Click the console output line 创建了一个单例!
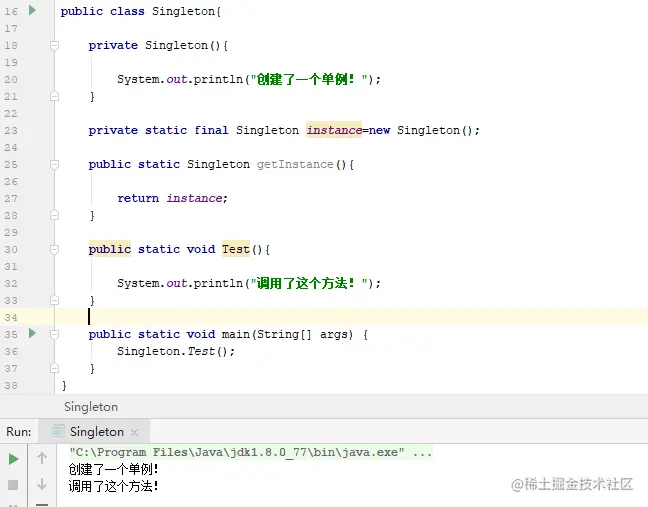The width and height of the screenshot is (648, 507). 114,469
